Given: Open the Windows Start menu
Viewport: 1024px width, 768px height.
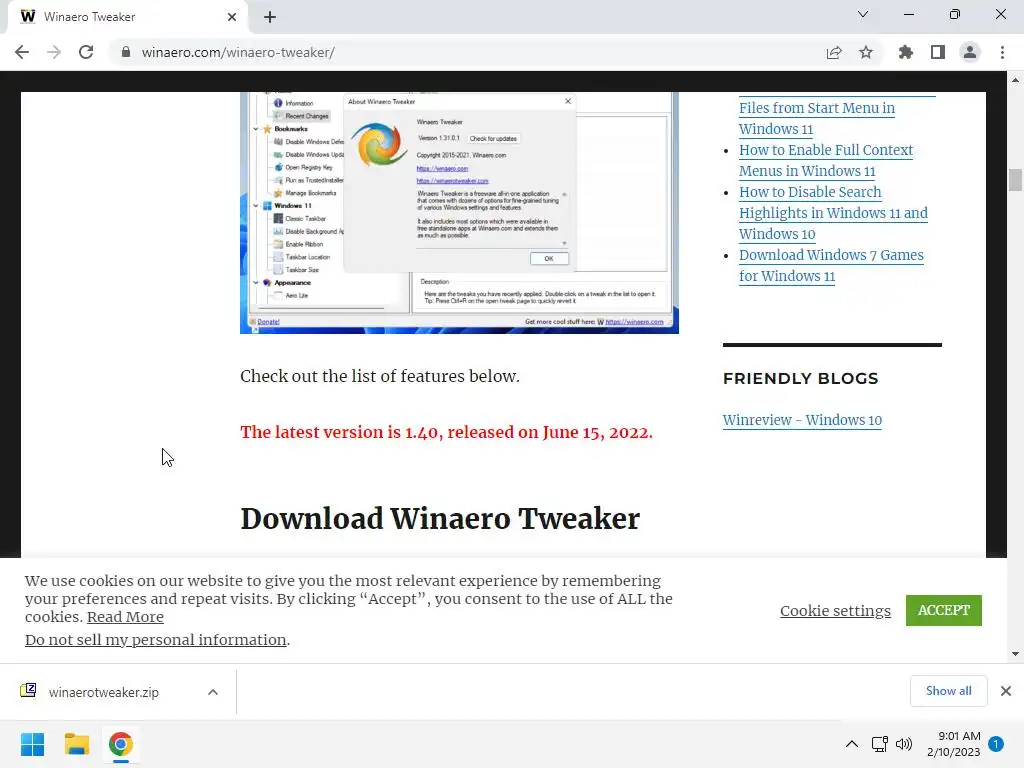Looking at the screenshot, I should point(32,744).
